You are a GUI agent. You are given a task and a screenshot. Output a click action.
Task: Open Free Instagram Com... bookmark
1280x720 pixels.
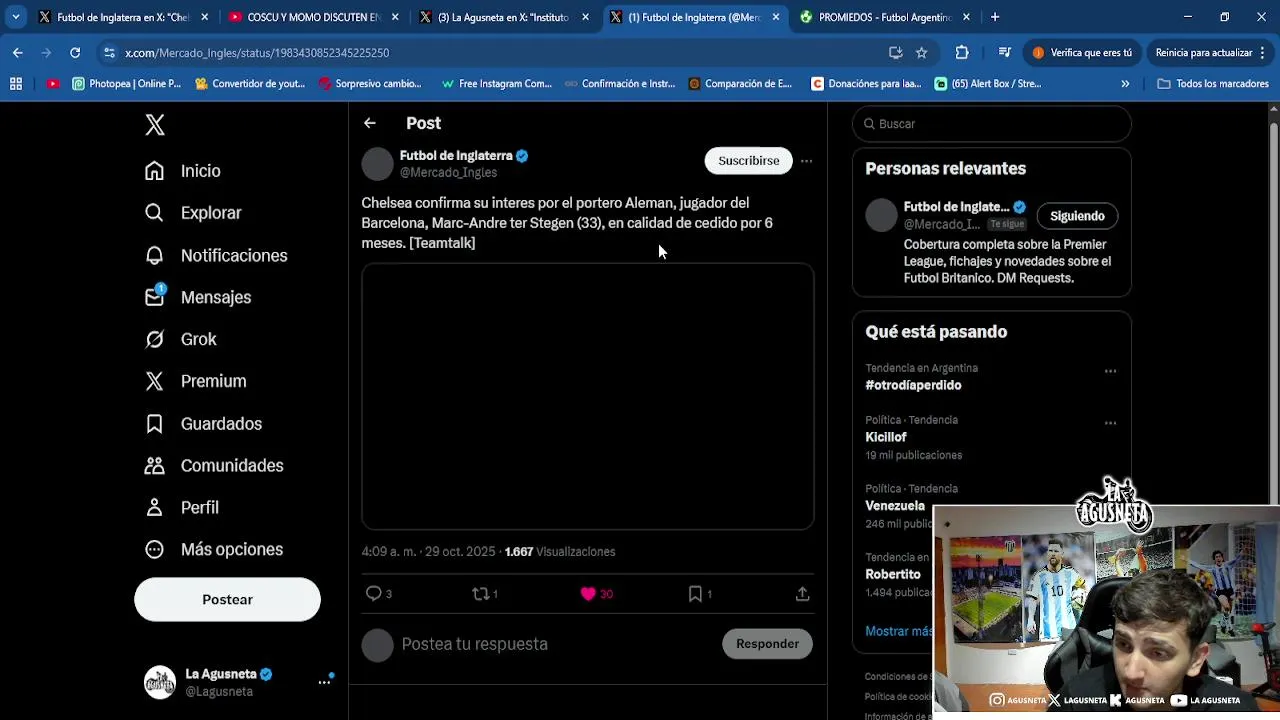(x=496, y=84)
